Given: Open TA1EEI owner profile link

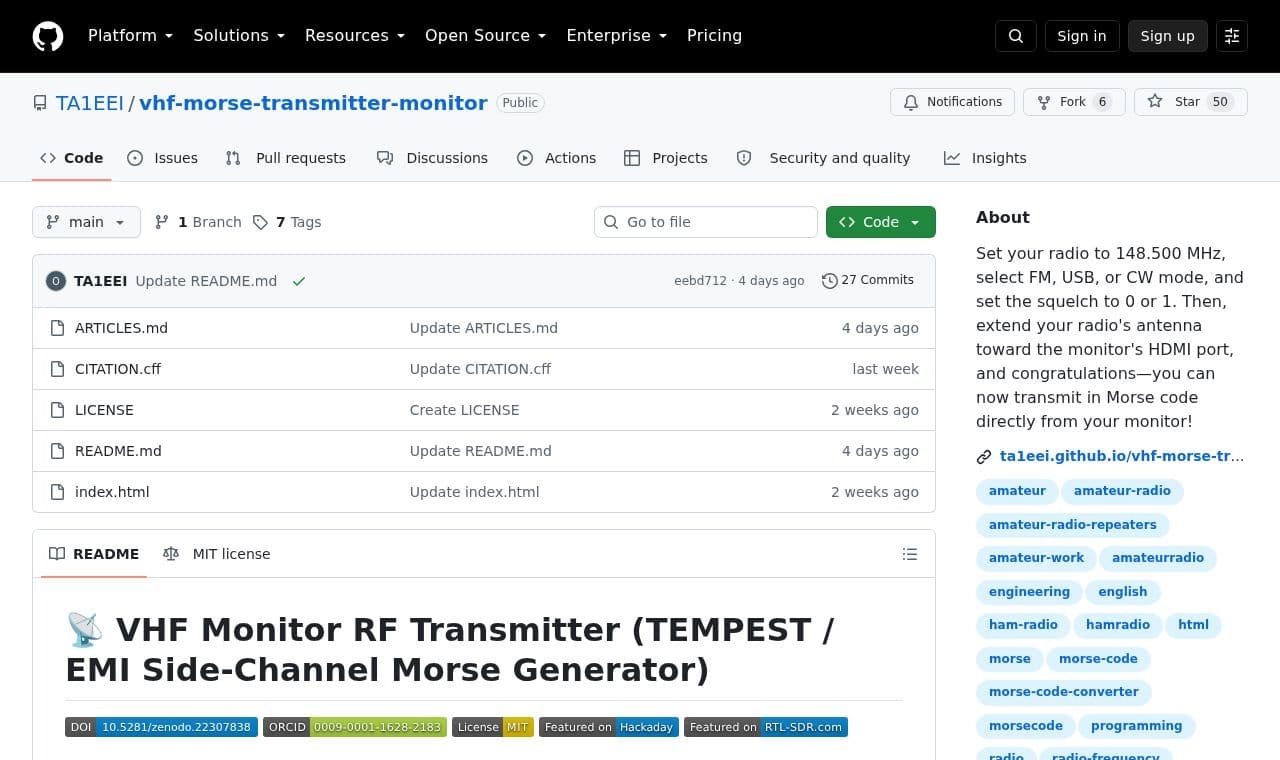Looking at the screenshot, I should tap(90, 103).
